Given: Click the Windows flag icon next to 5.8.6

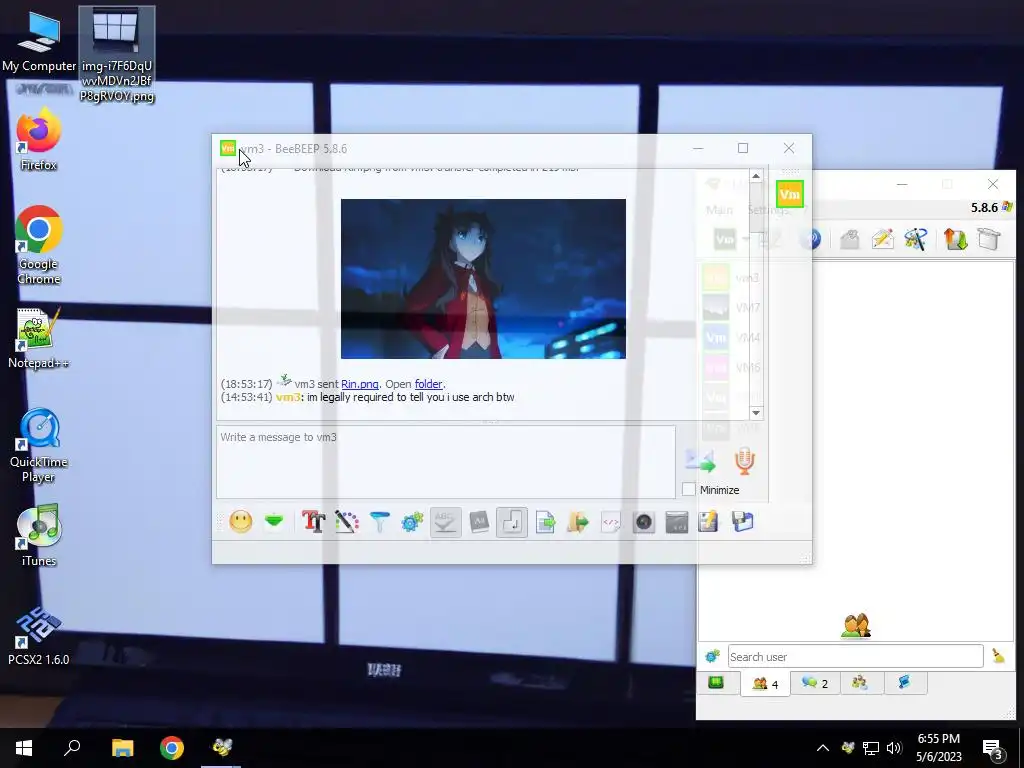Looking at the screenshot, I should [1006, 207].
